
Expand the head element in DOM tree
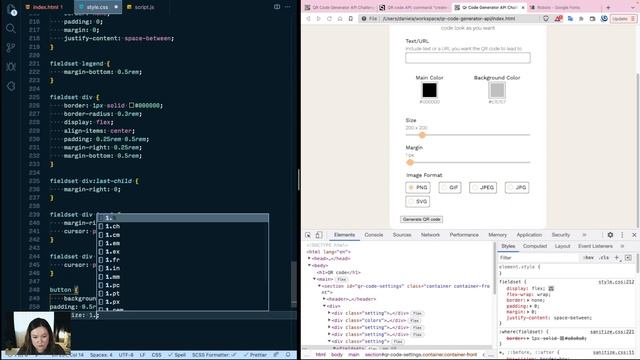click(x=309, y=259)
